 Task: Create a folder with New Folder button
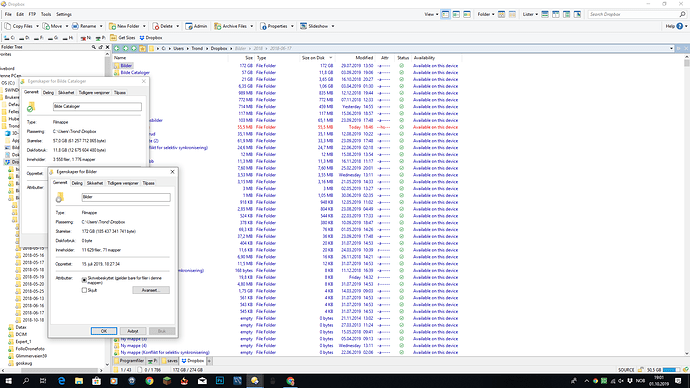pos(125,26)
